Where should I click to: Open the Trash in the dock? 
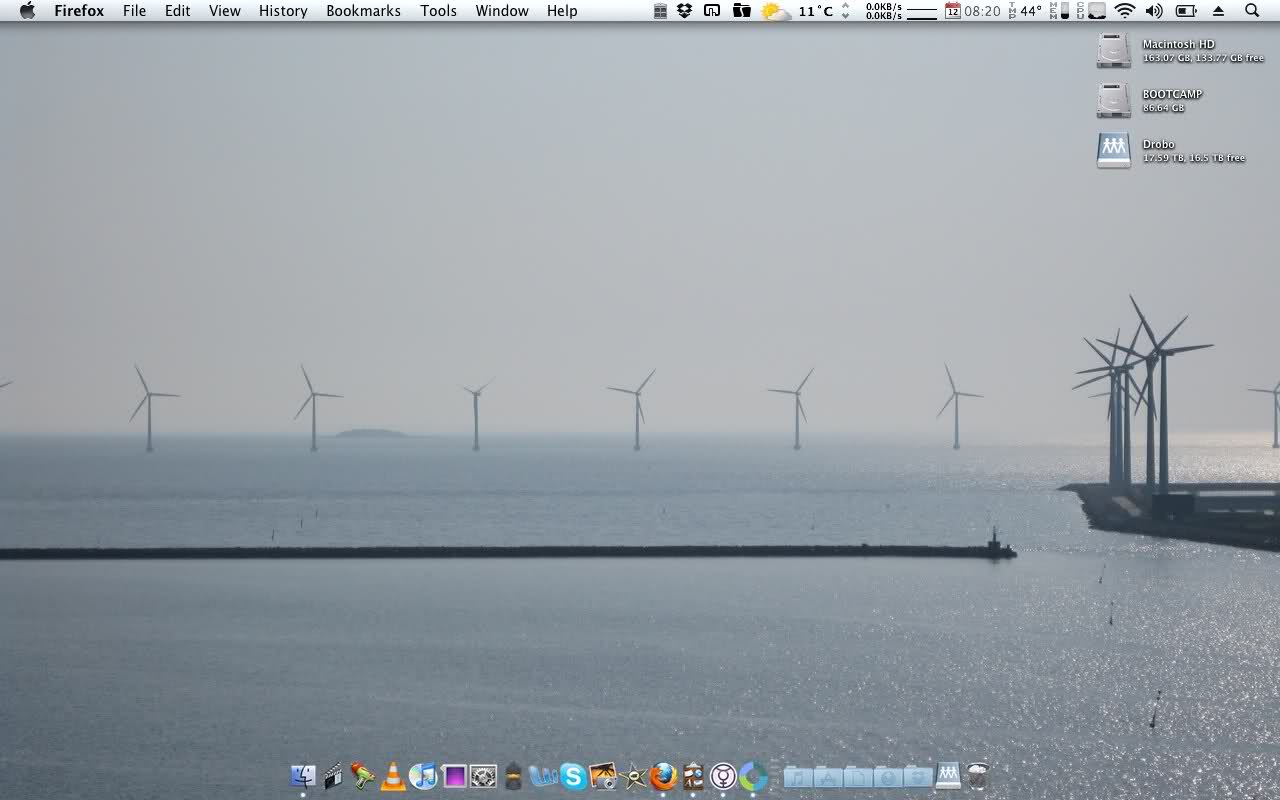(978, 776)
